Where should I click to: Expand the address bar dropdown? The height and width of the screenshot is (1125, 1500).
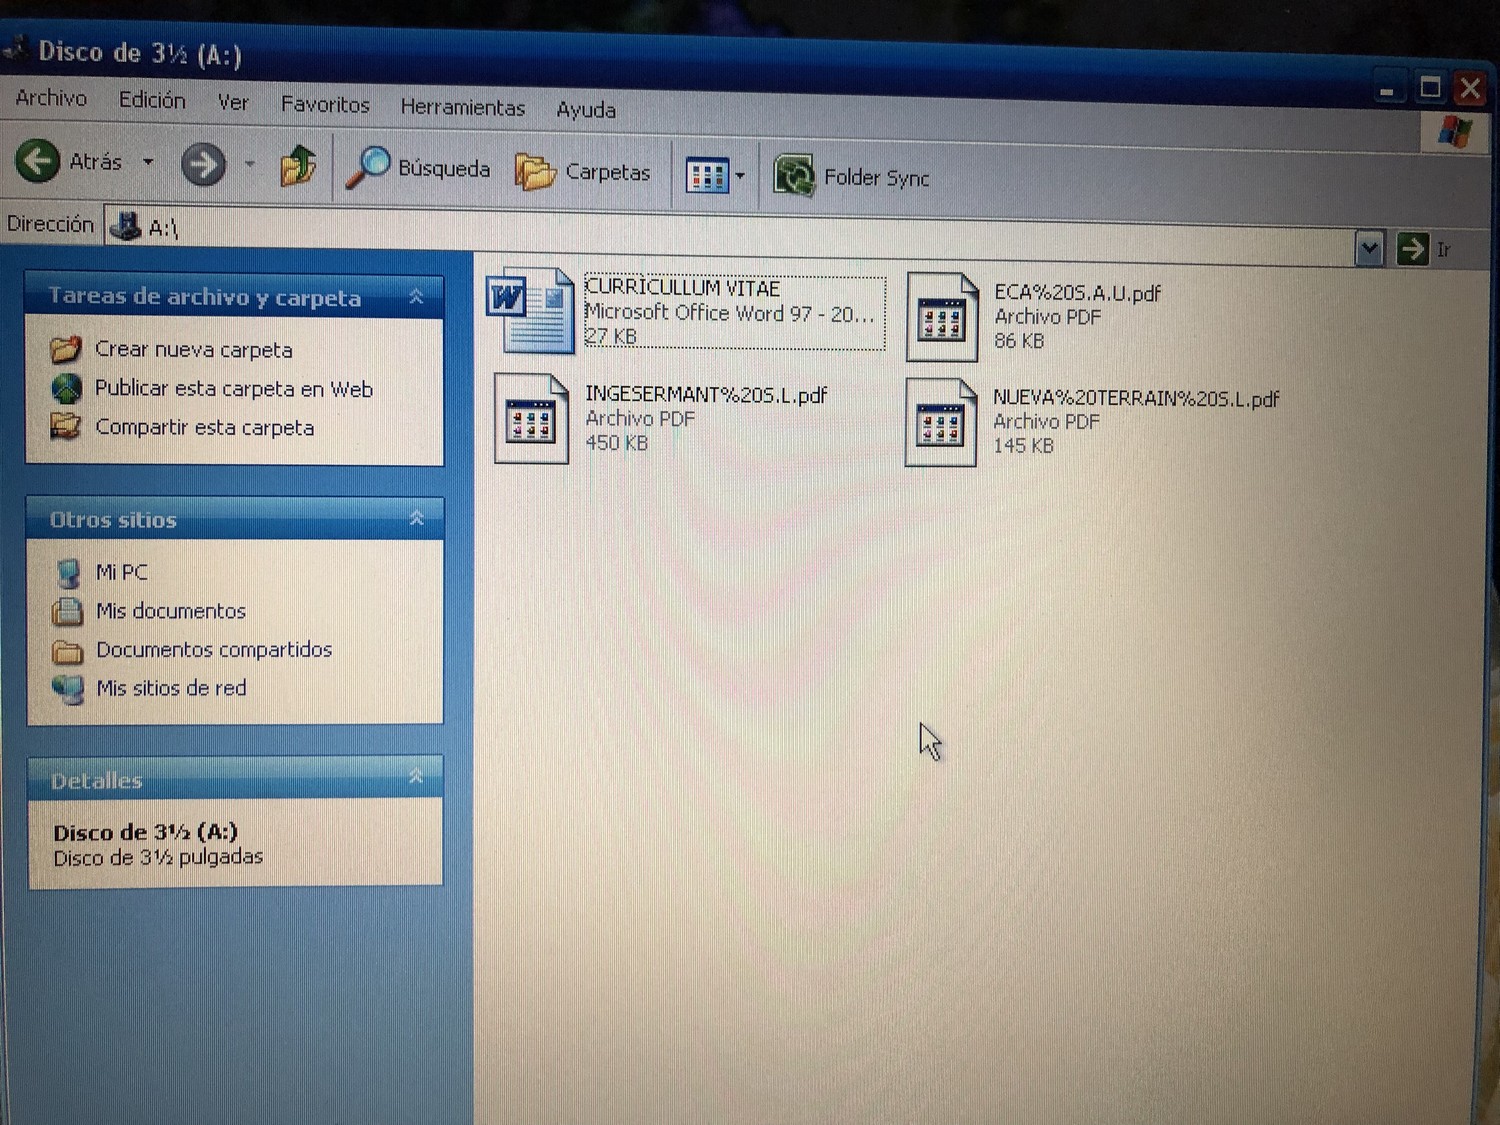(1369, 248)
